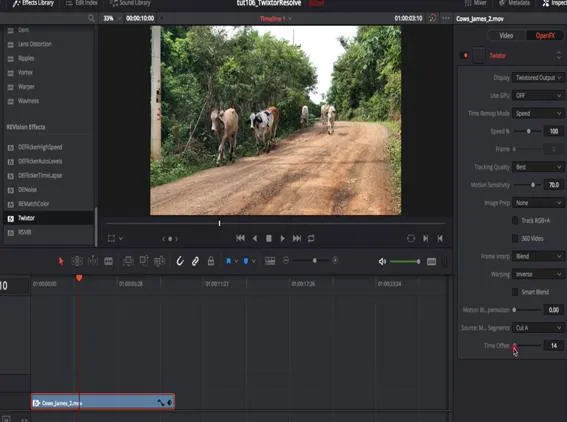Click the Overwrite clip toolbar icon
This screenshot has height=422, width=567.
(144, 261)
